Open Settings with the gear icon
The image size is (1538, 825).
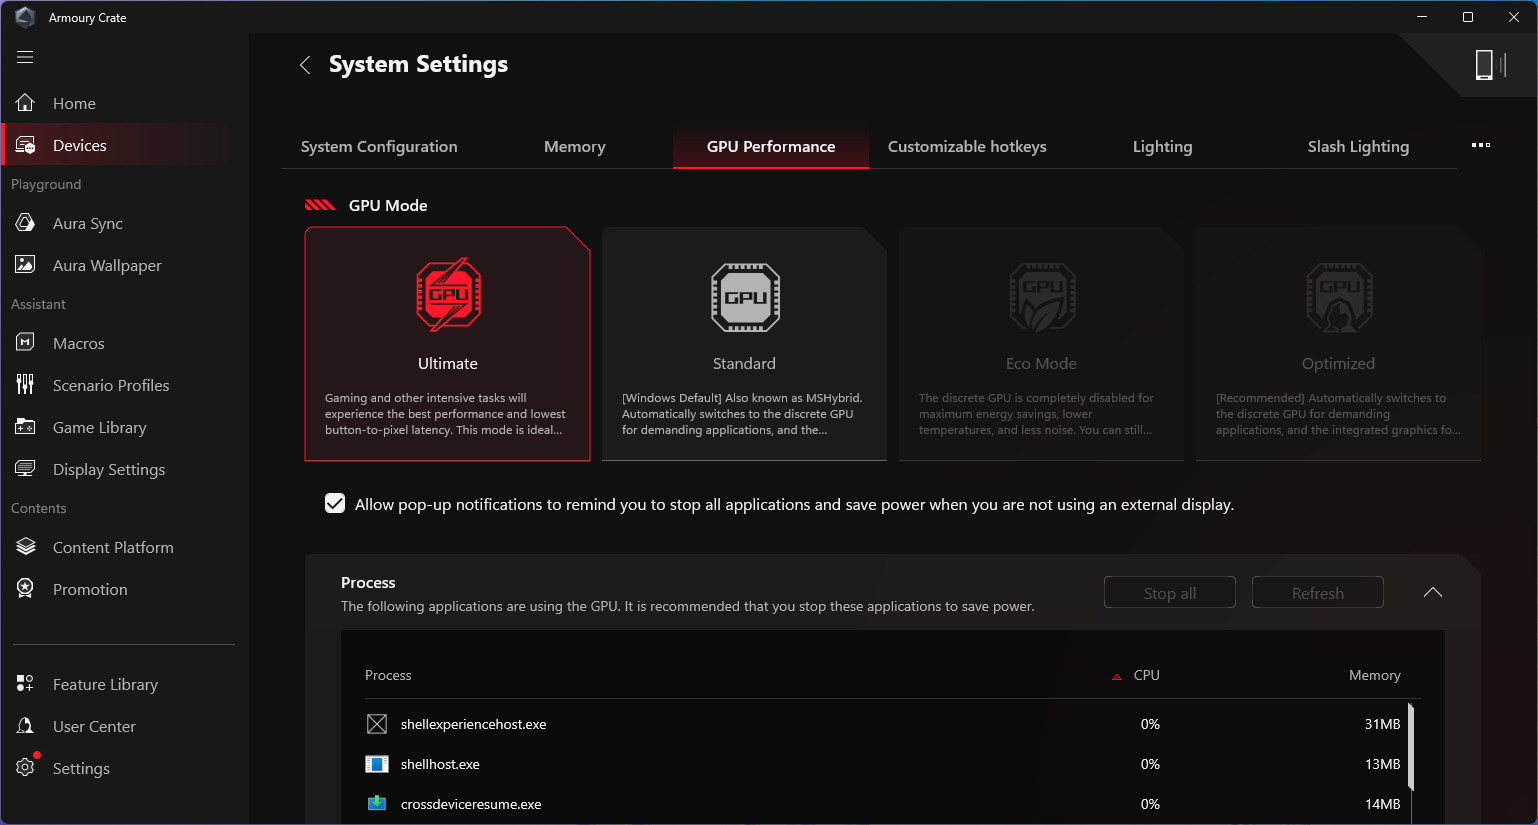pyautogui.click(x=25, y=768)
